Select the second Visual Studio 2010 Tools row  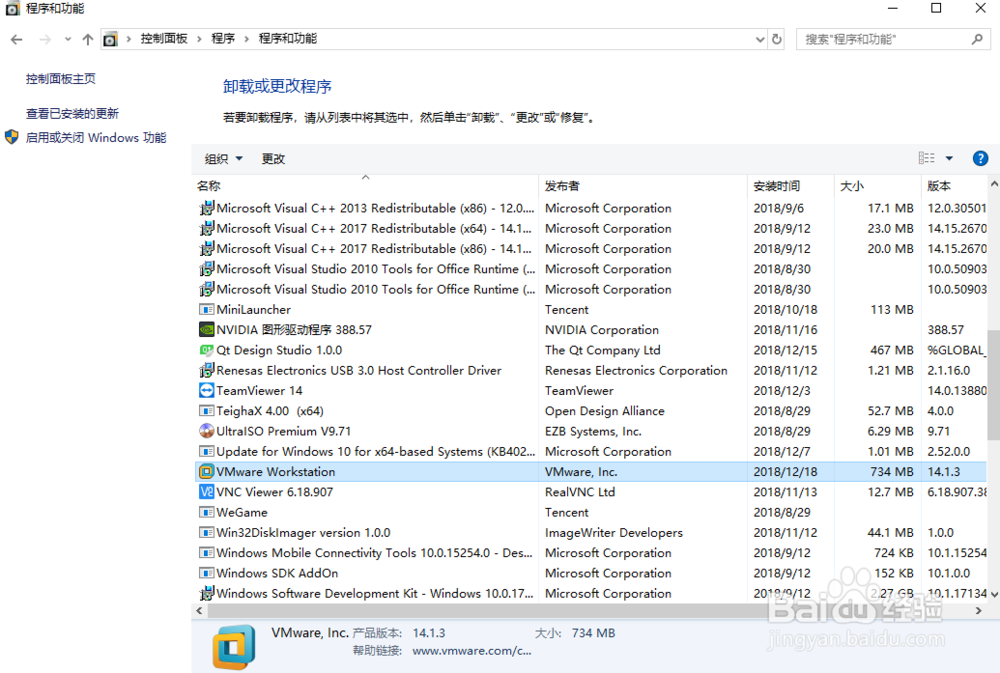point(590,290)
